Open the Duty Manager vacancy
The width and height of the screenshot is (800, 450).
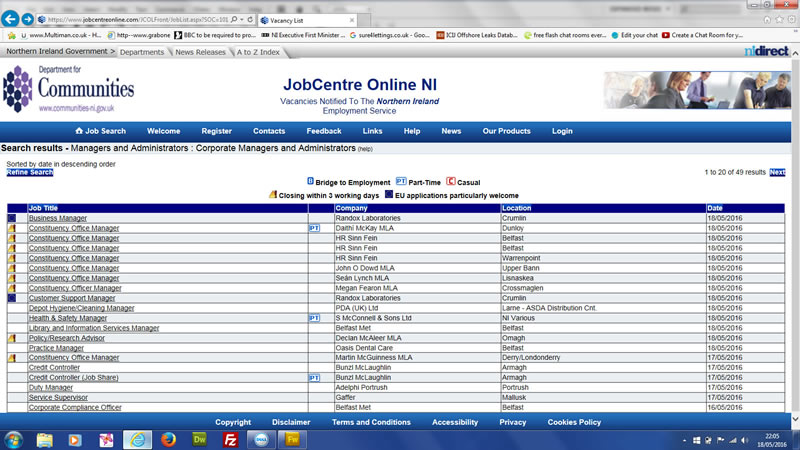51,388
